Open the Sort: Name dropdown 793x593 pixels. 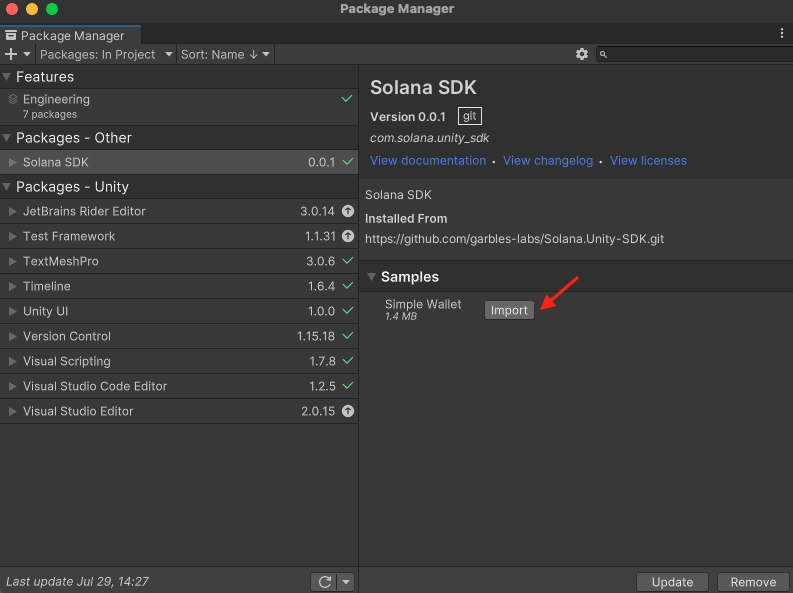[x=225, y=54]
